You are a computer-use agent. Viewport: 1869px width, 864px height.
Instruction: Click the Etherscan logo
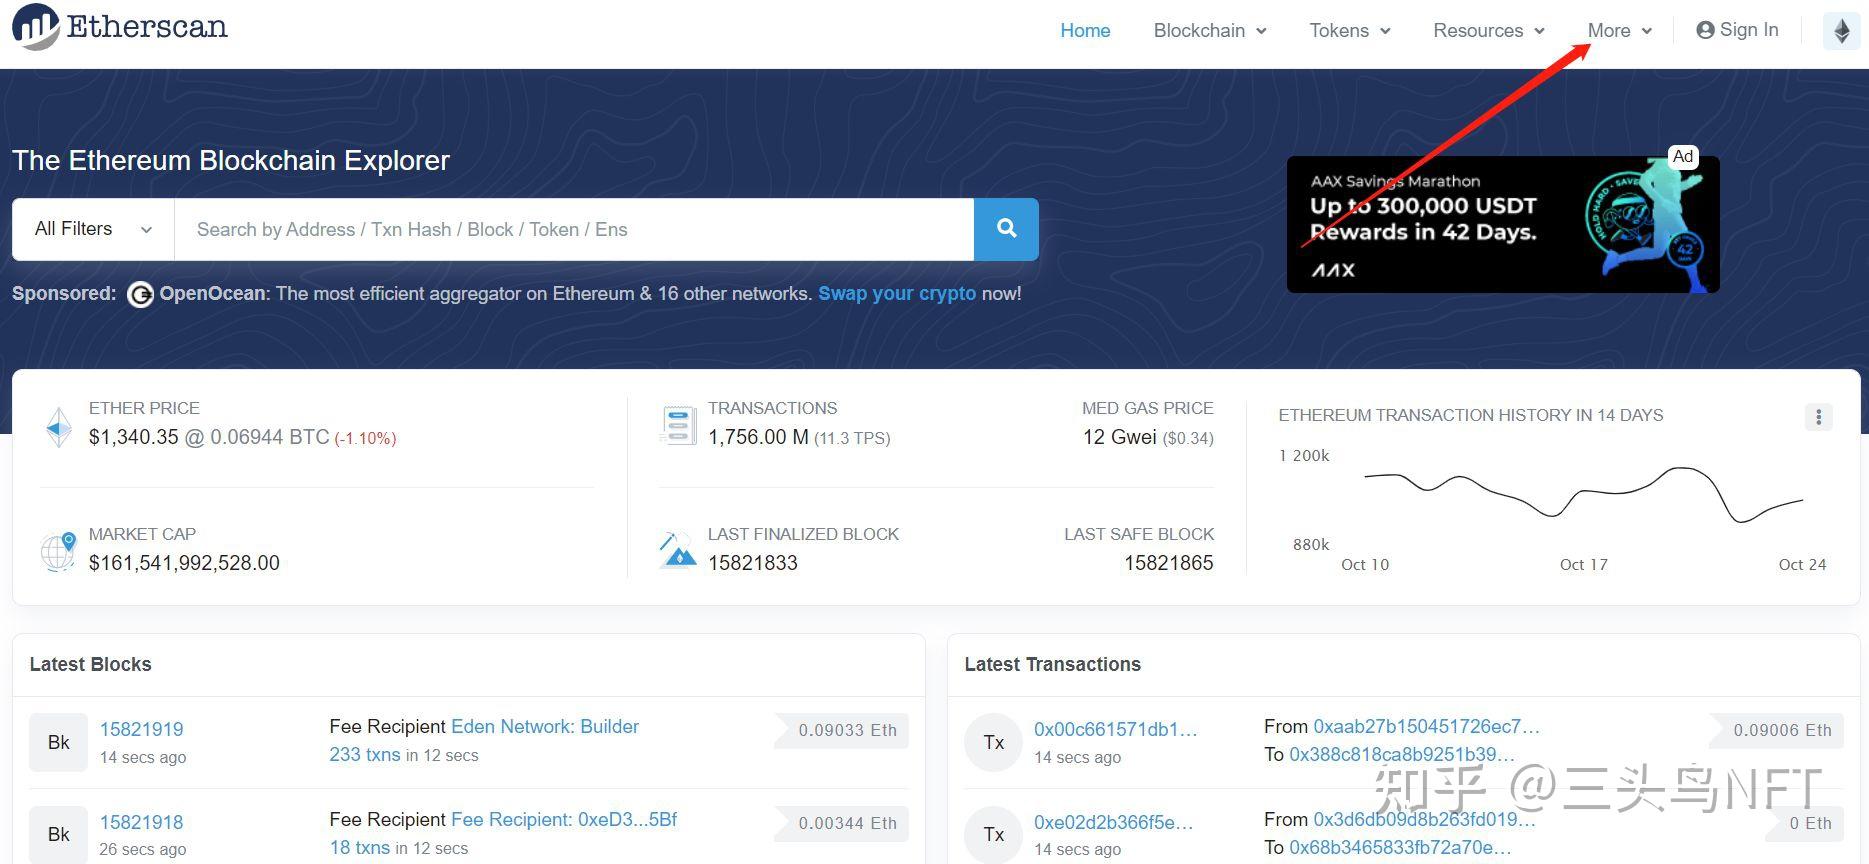(x=120, y=27)
